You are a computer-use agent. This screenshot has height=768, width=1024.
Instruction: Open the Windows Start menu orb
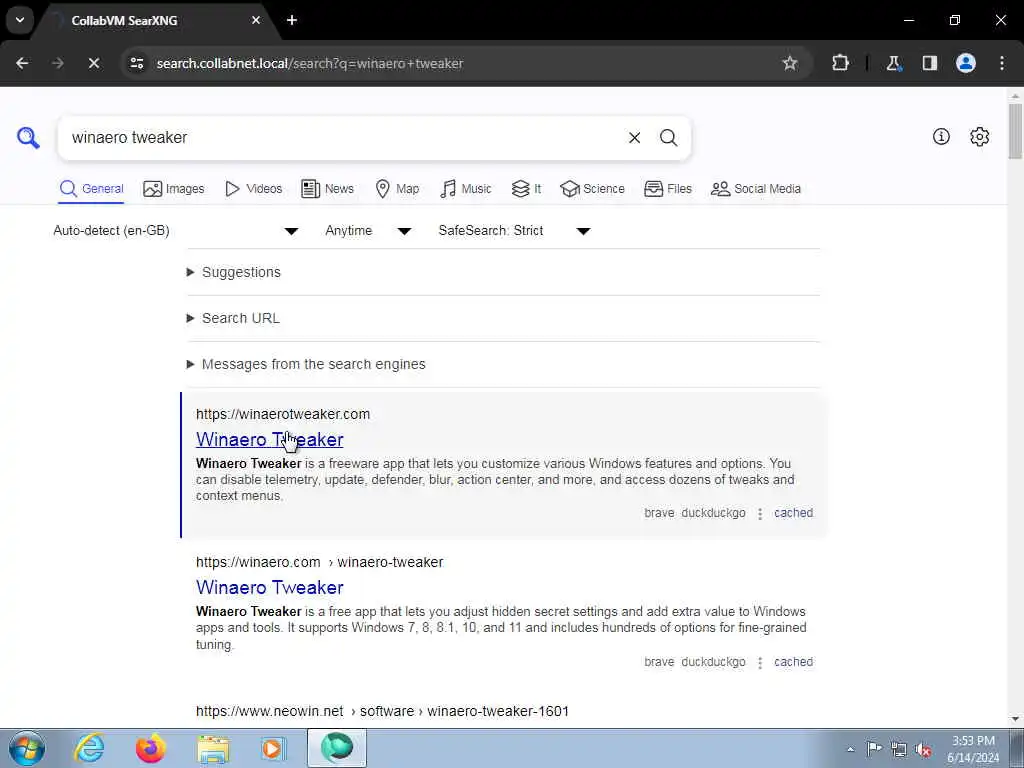[27, 748]
